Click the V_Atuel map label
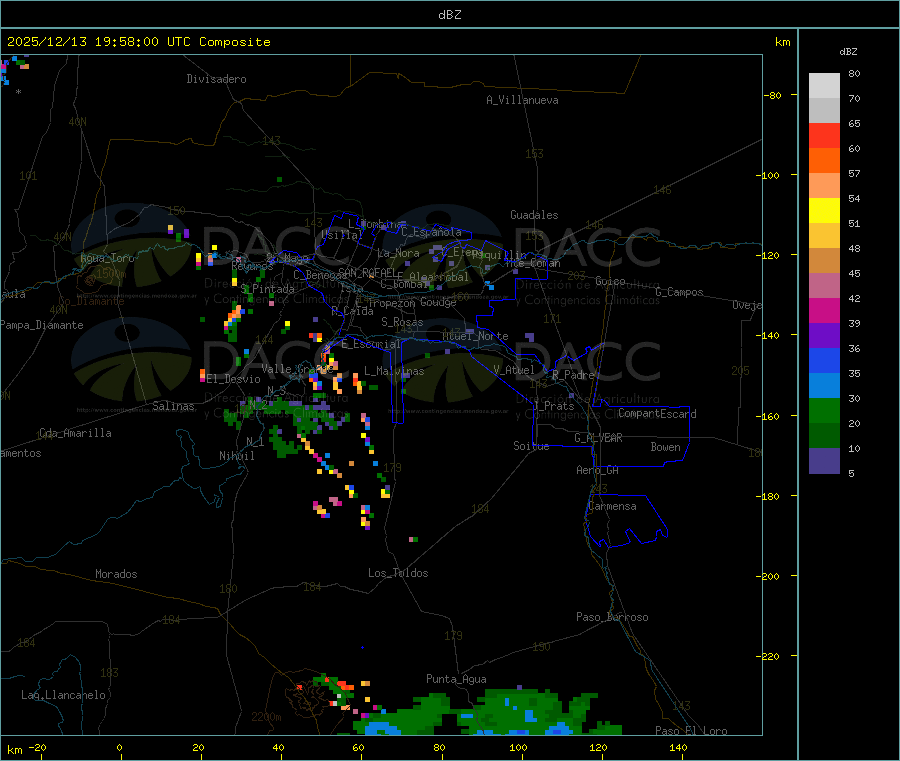 (514, 370)
